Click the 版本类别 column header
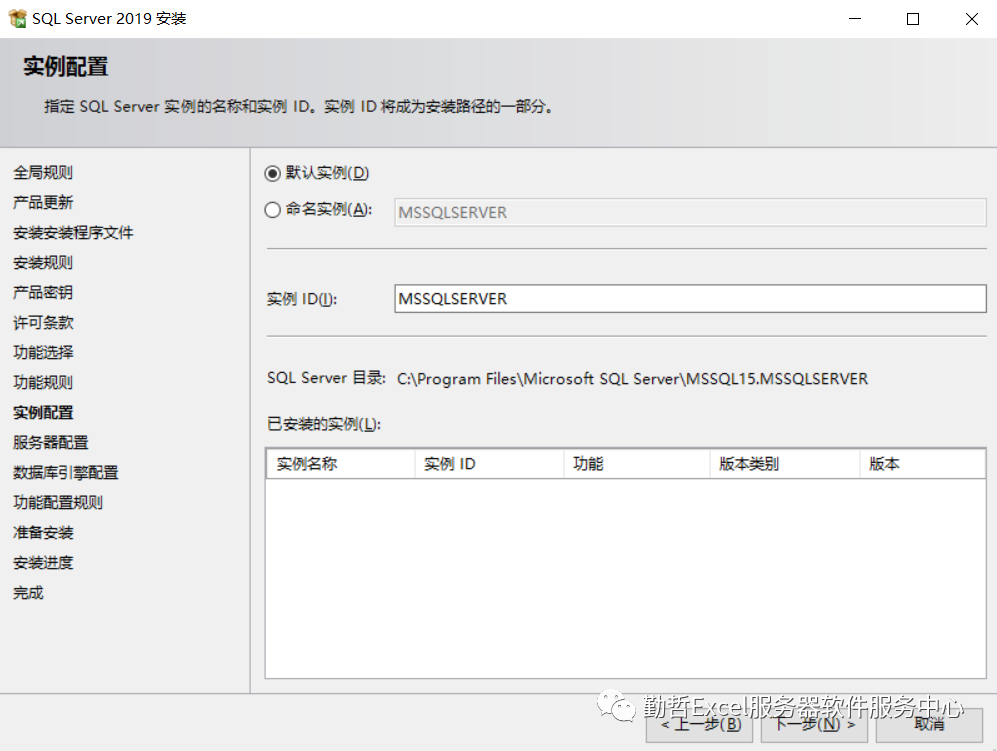The image size is (997, 751). 785,464
